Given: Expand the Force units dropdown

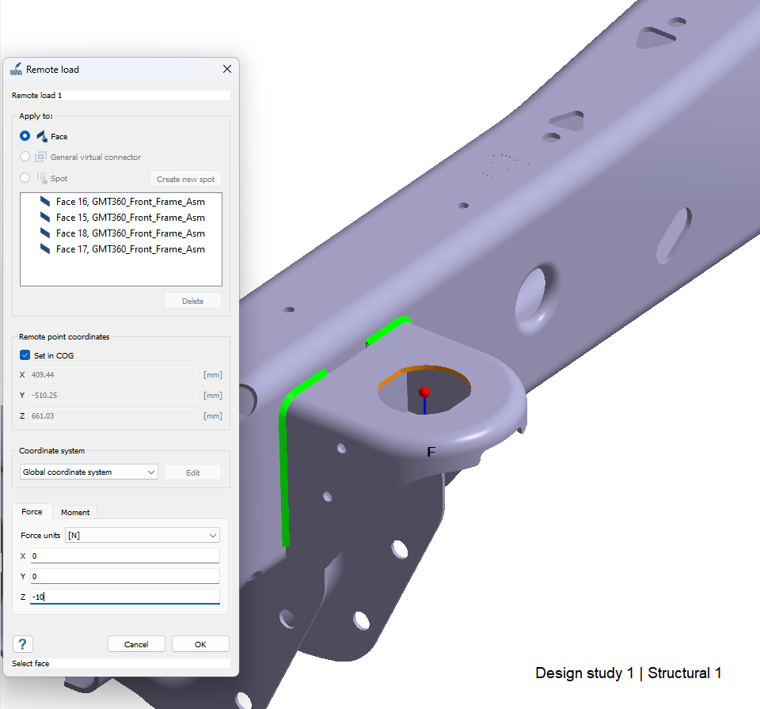Looking at the screenshot, I should point(142,536).
